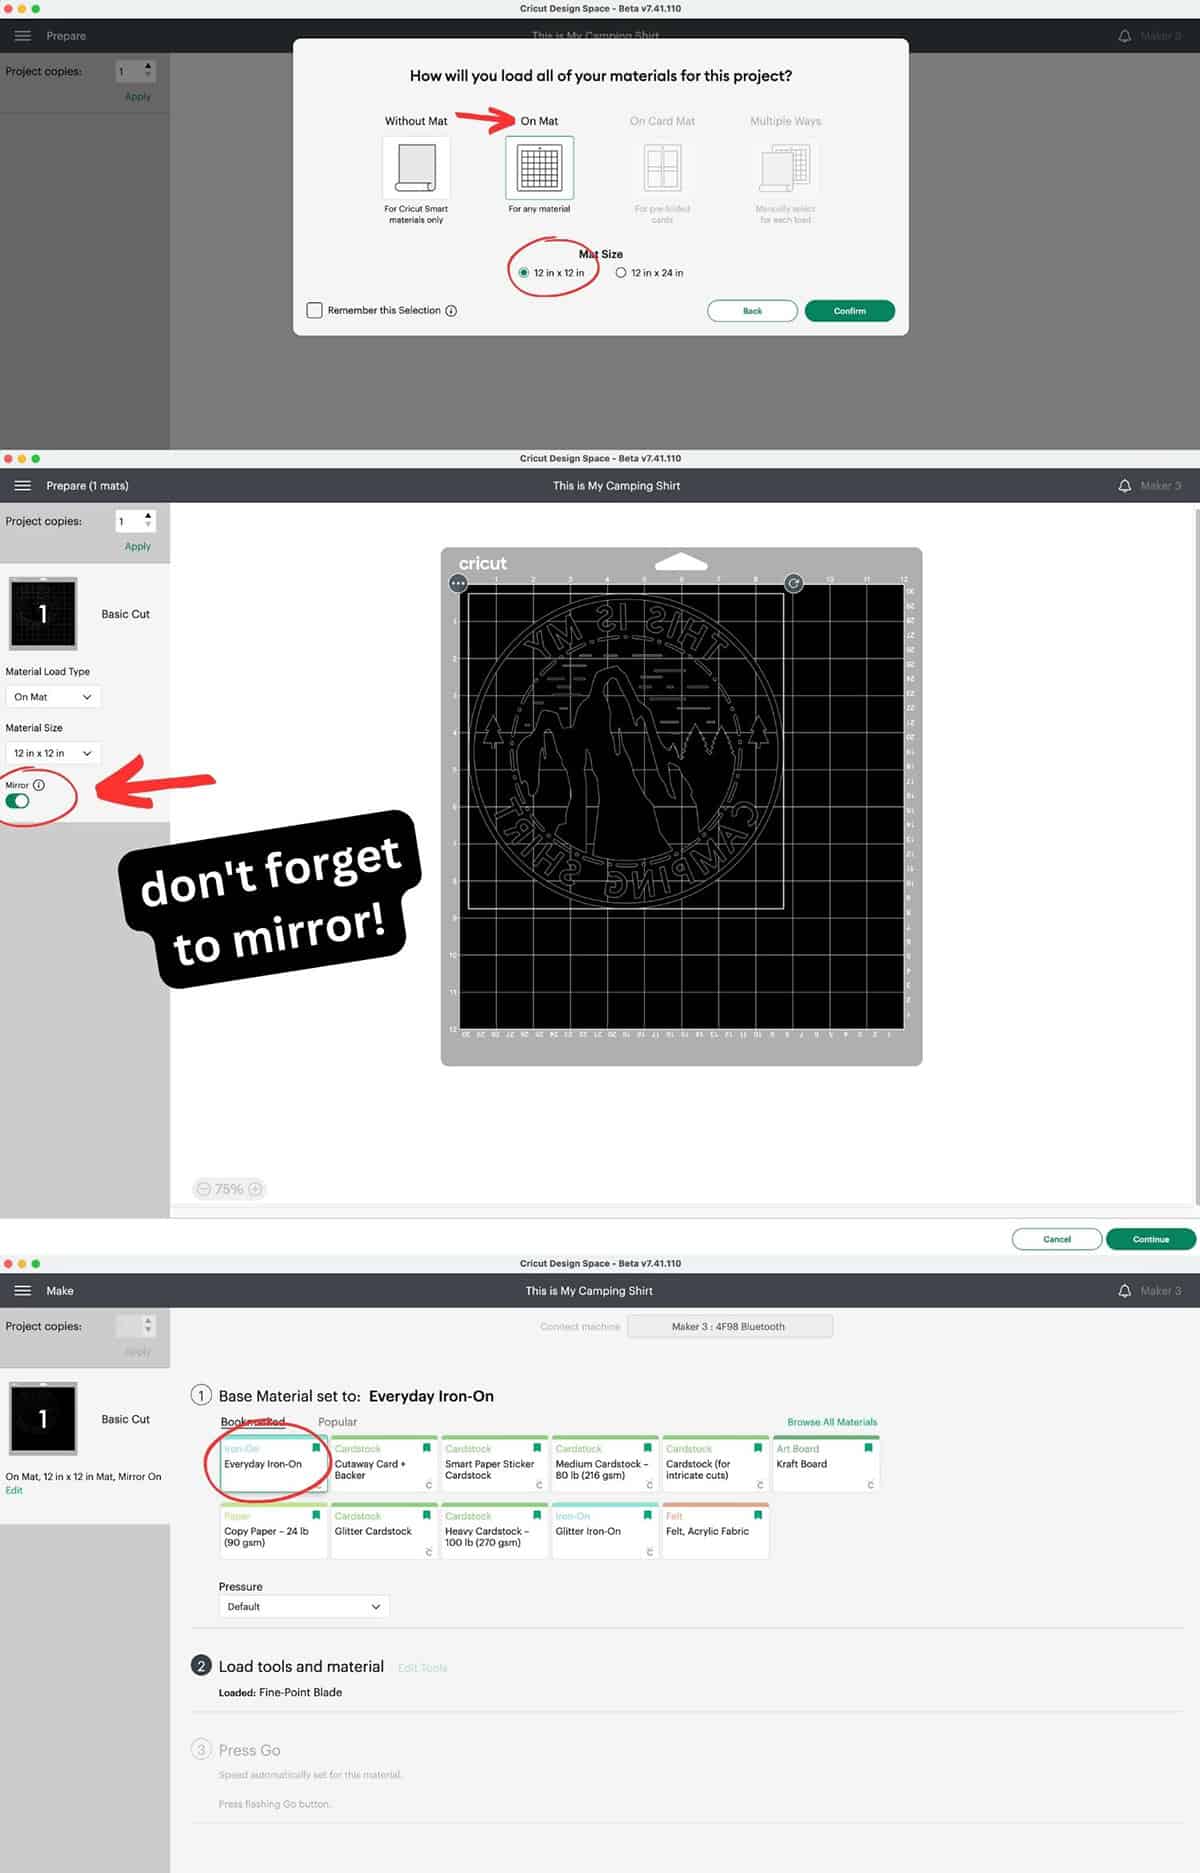Check Remember this Selection box

314,311
